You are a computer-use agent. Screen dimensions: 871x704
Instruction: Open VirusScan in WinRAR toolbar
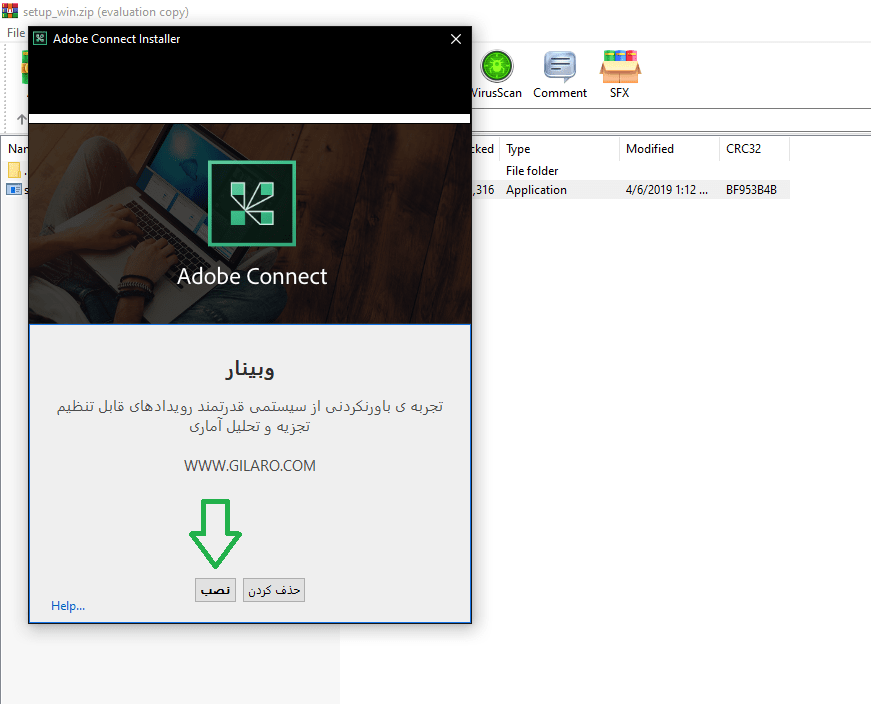(497, 74)
